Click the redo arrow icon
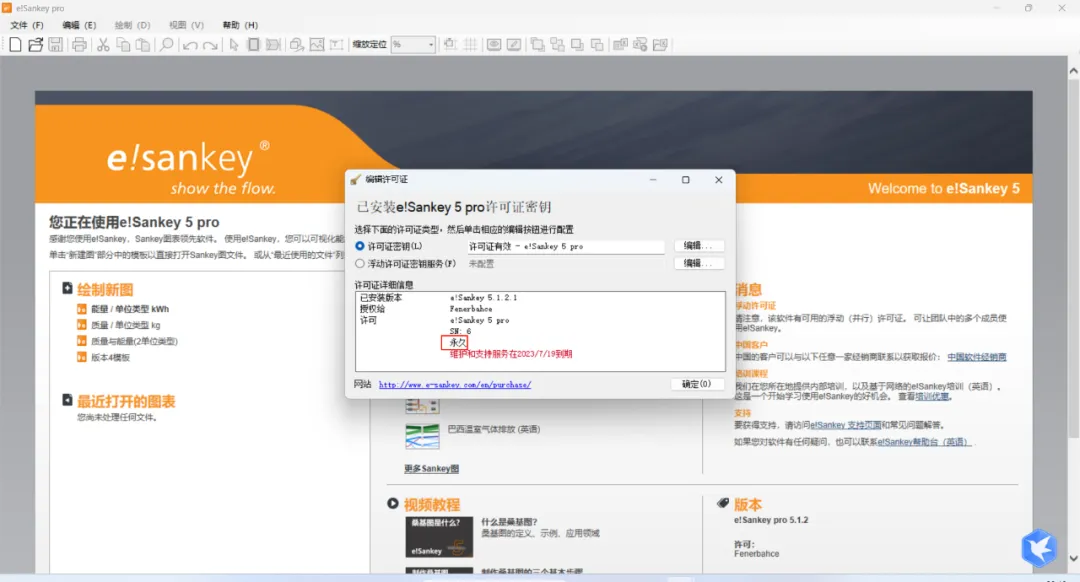The height and width of the screenshot is (582, 1080). [210, 45]
